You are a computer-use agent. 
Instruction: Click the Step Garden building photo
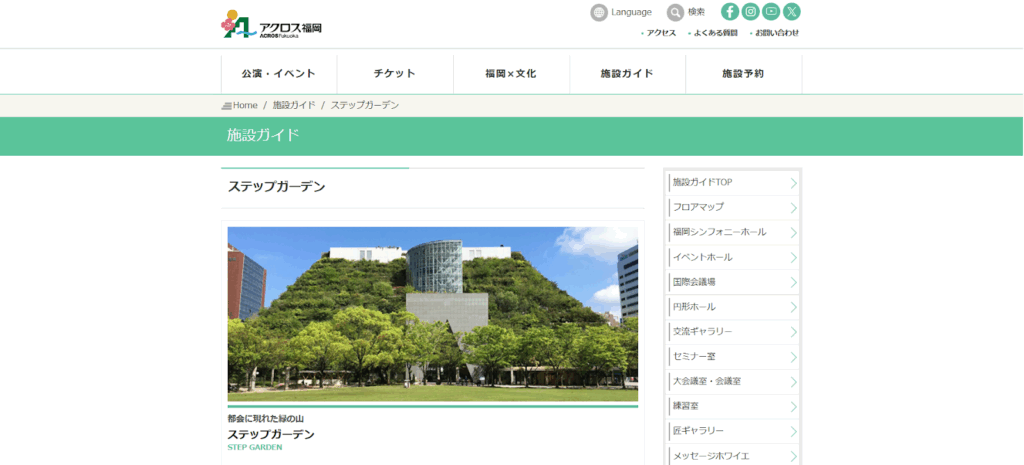pos(432,314)
